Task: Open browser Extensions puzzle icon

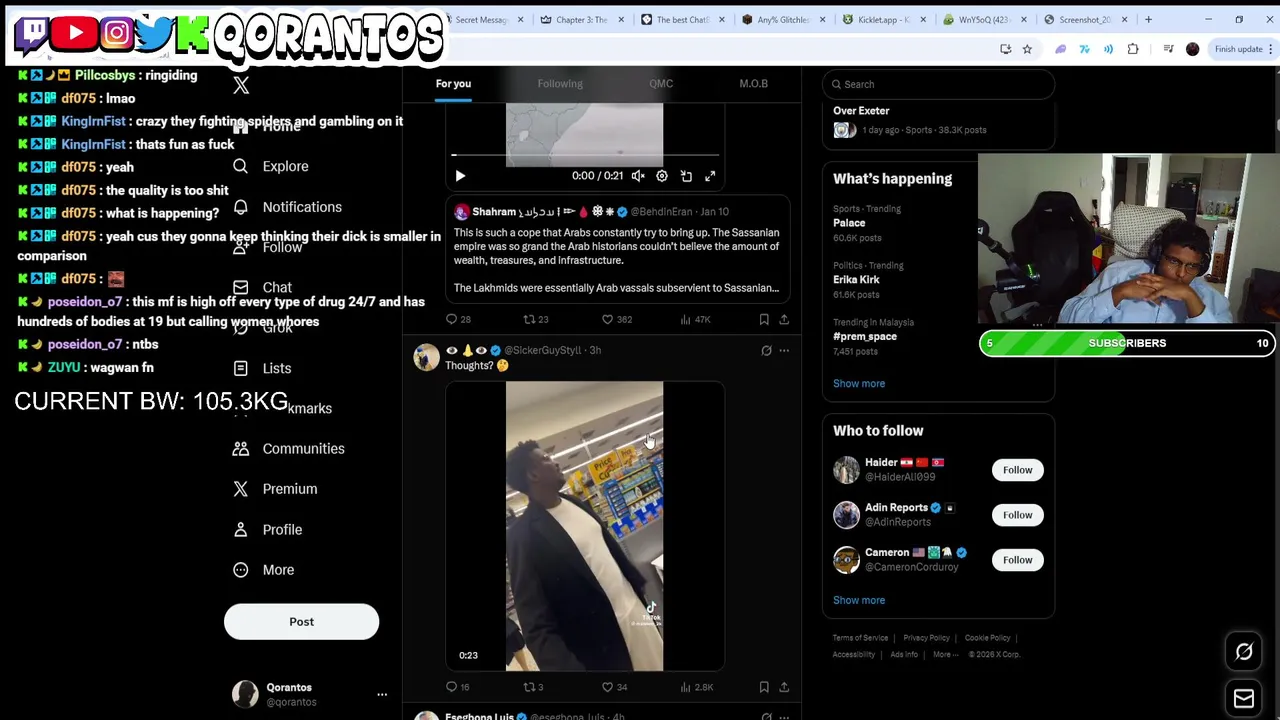Action: point(1133,49)
